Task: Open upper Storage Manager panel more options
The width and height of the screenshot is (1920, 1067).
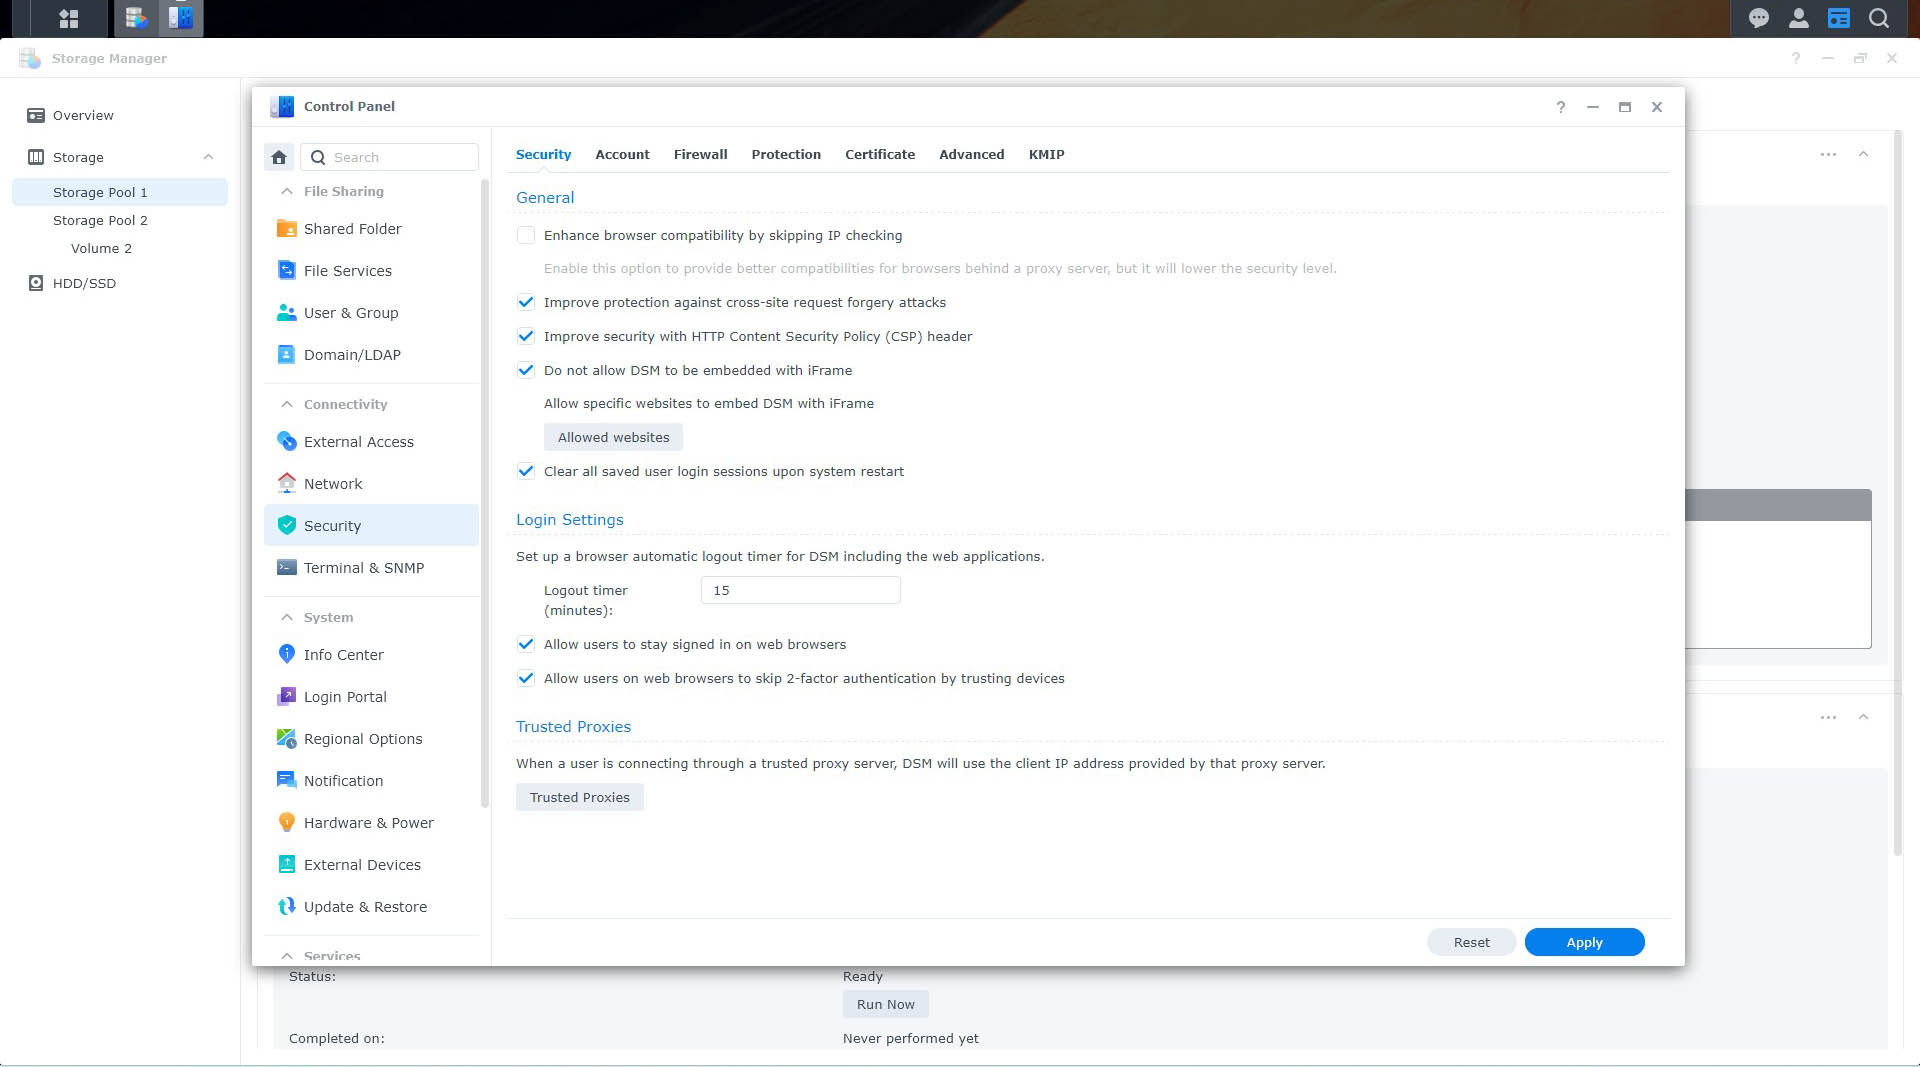Action: (x=1828, y=154)
